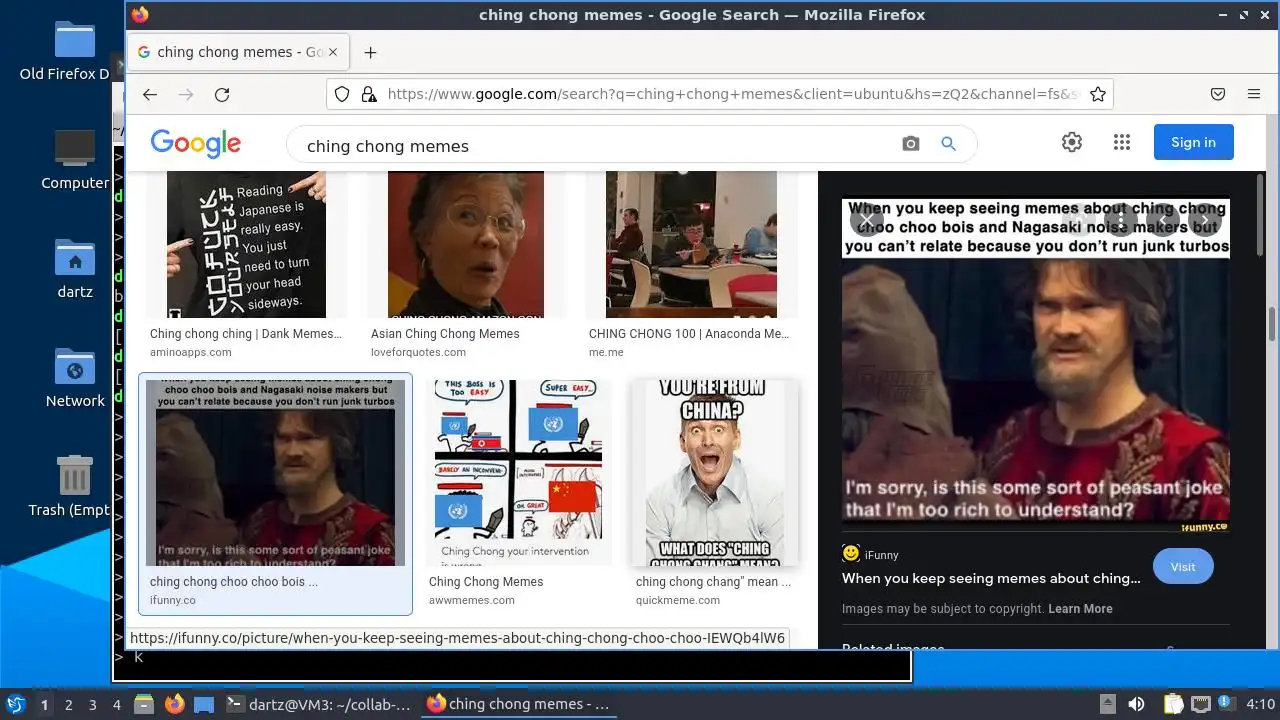Image resolution: width=1280 pixels, height=720 pixels.
Task: Open the Trash desktop icon
Action: click(74, 487)
